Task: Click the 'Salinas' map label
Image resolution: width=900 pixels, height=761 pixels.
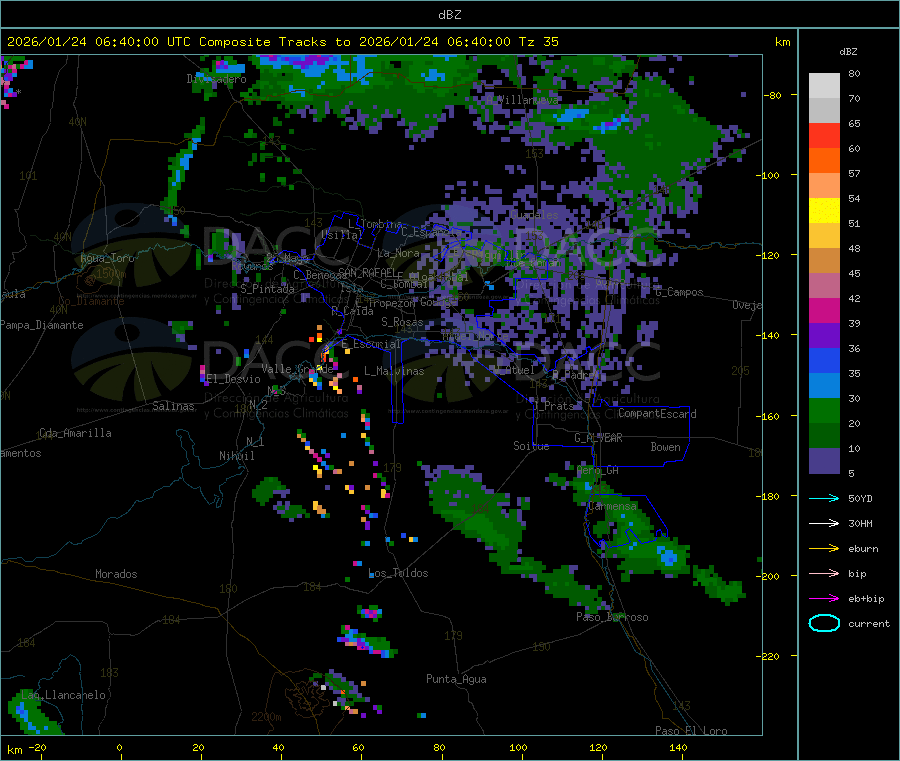Action: point(173,406)
